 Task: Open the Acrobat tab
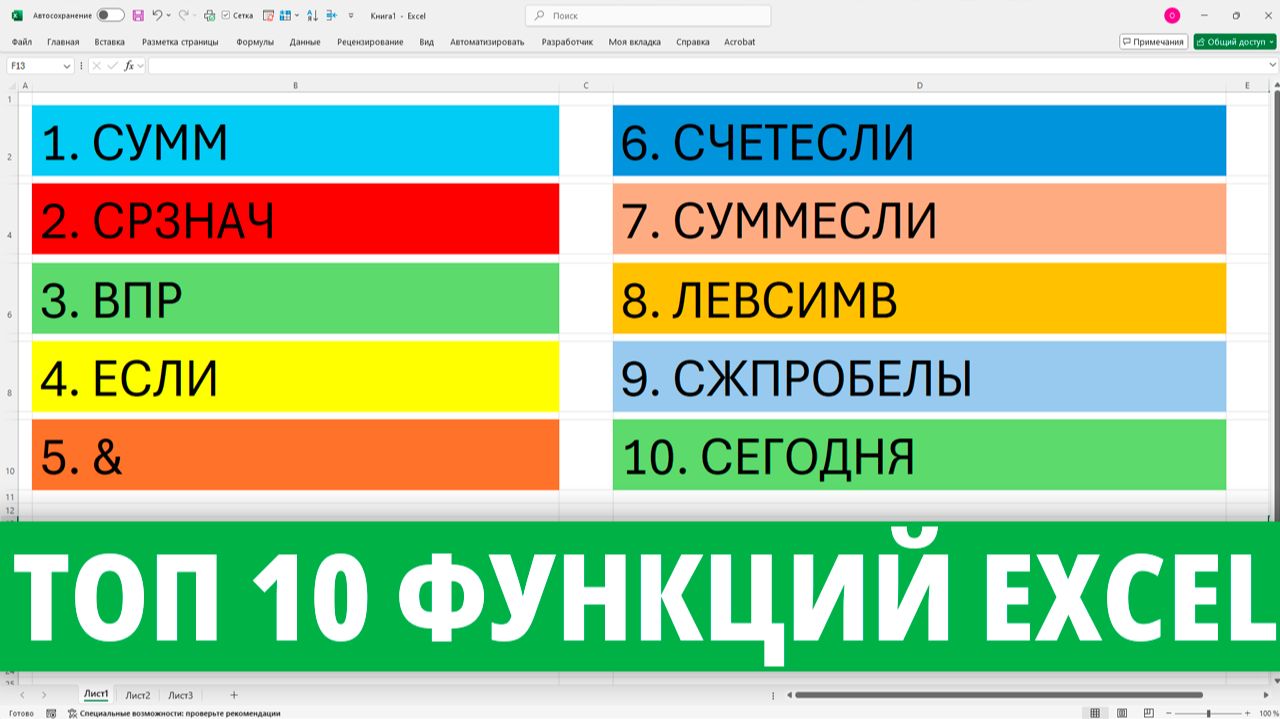(740, 42)
